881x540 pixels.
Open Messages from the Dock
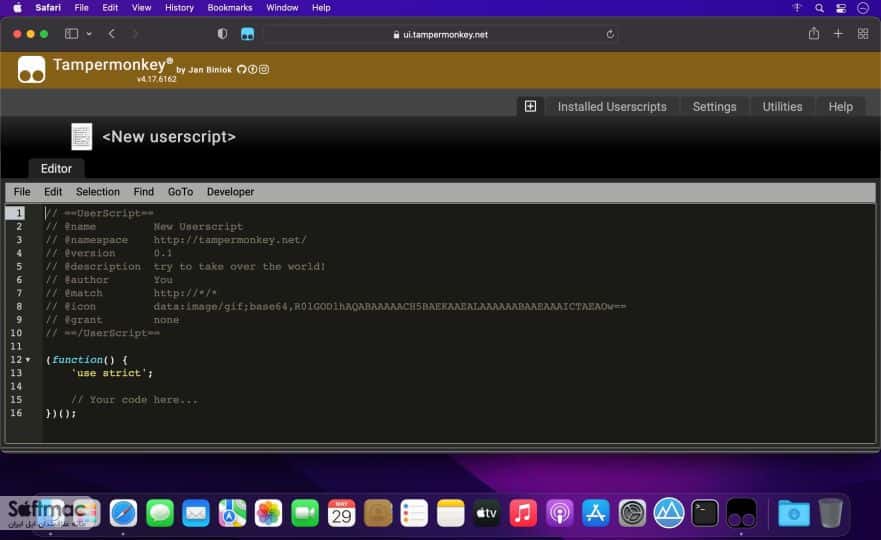click(x=160, y=513)
